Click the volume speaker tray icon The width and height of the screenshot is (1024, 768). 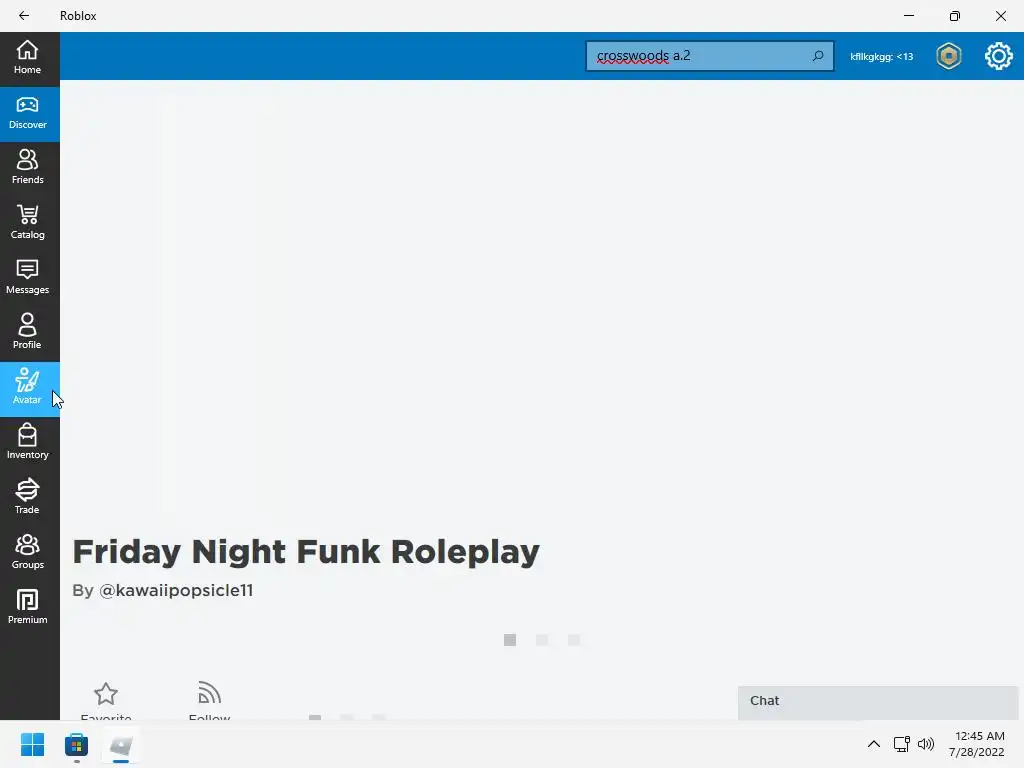click(x=926, y=744)
